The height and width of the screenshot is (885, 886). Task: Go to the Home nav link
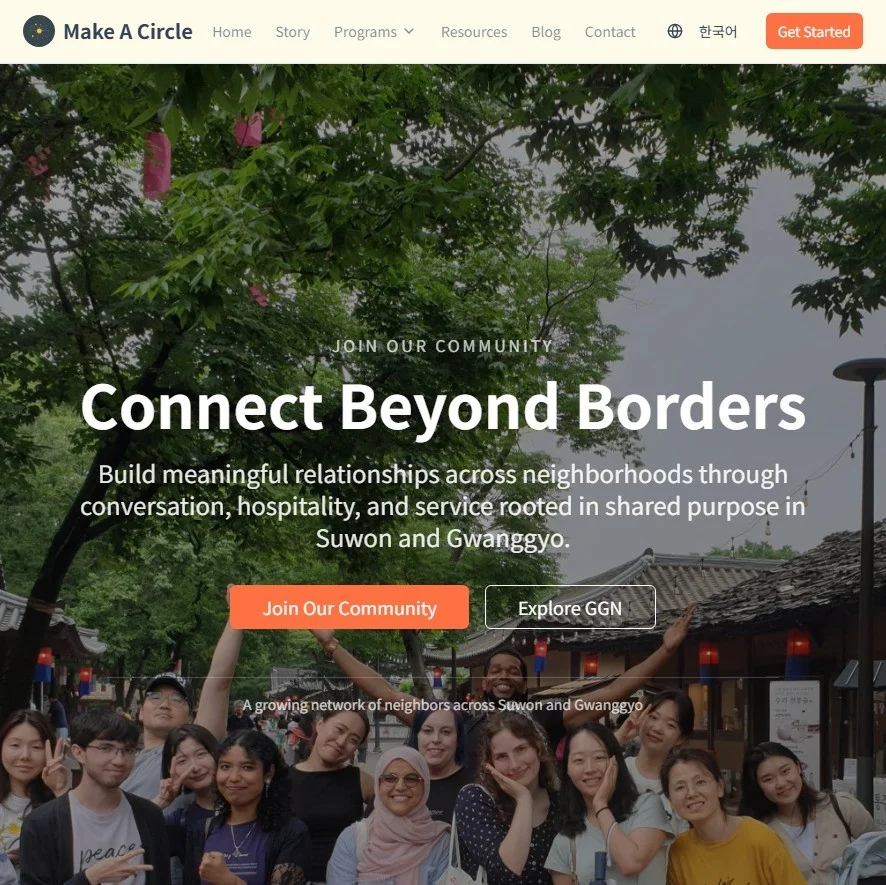tap(232, 32)
